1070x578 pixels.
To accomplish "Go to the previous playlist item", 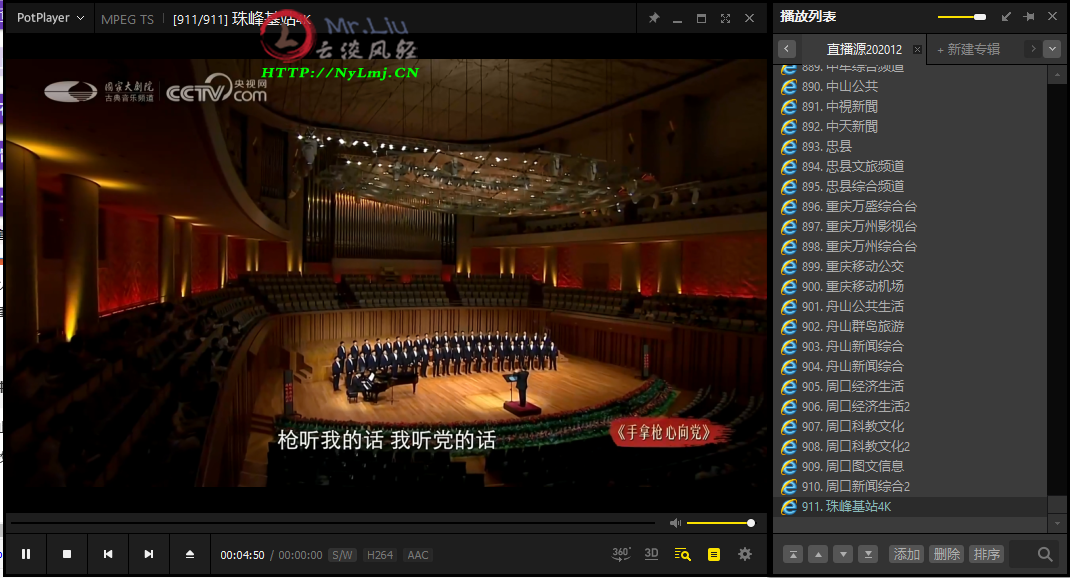I will pos(108,554).
